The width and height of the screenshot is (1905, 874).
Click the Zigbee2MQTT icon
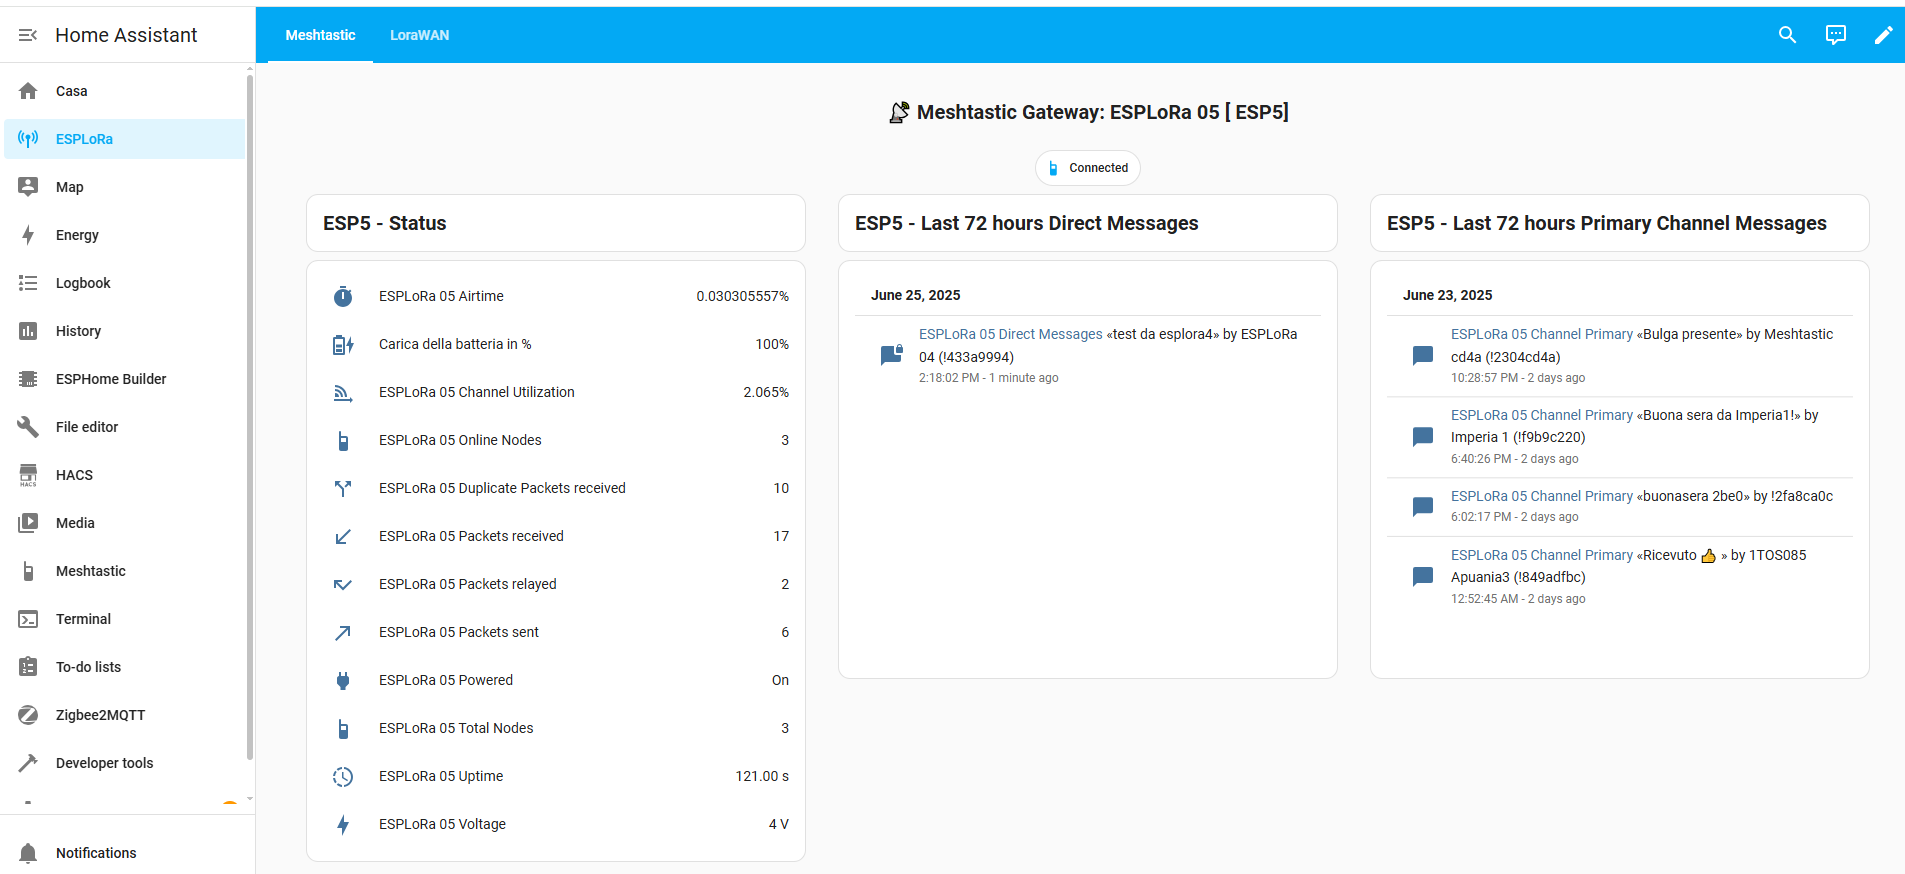pyautogui.click(x=28, y=715)
